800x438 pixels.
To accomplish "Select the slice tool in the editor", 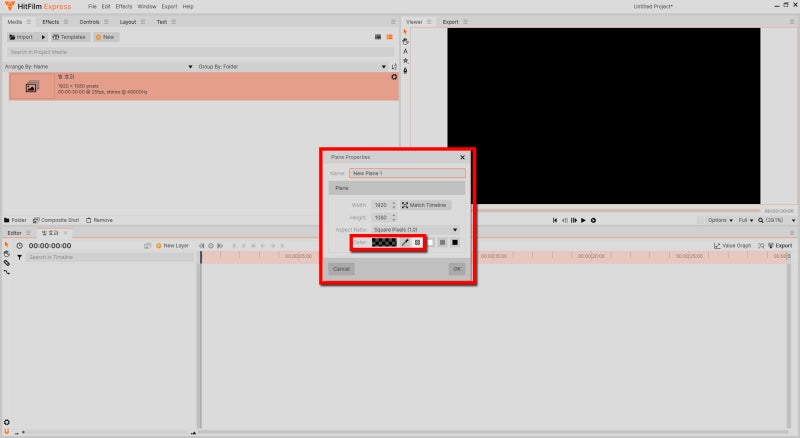I will point(7,262).
